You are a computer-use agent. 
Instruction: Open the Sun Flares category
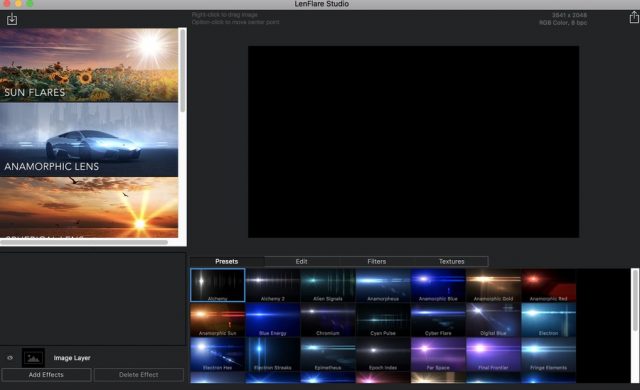coord(89,65)
